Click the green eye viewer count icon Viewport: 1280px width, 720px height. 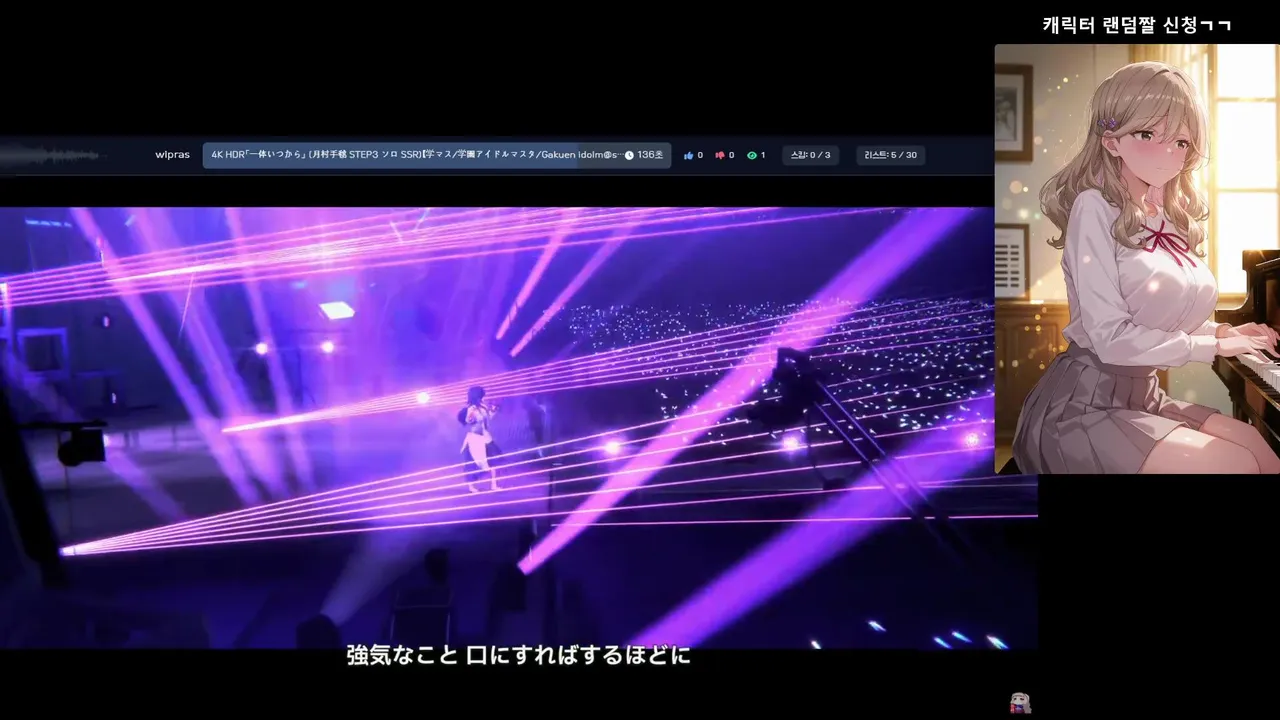(x=752, y=155)
